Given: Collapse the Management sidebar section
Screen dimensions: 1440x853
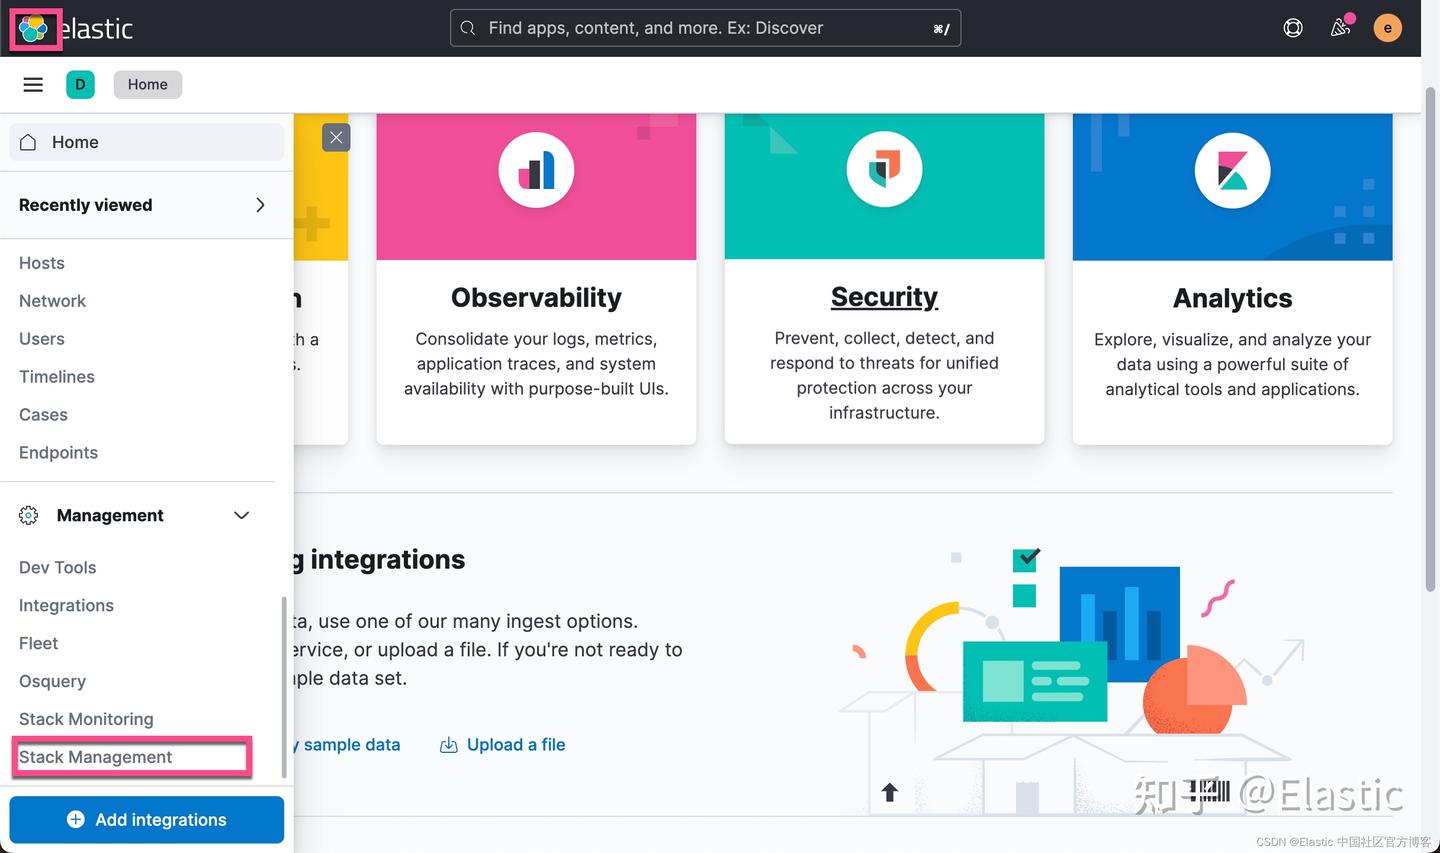Looking at the screenshot, I should [241, 515].
